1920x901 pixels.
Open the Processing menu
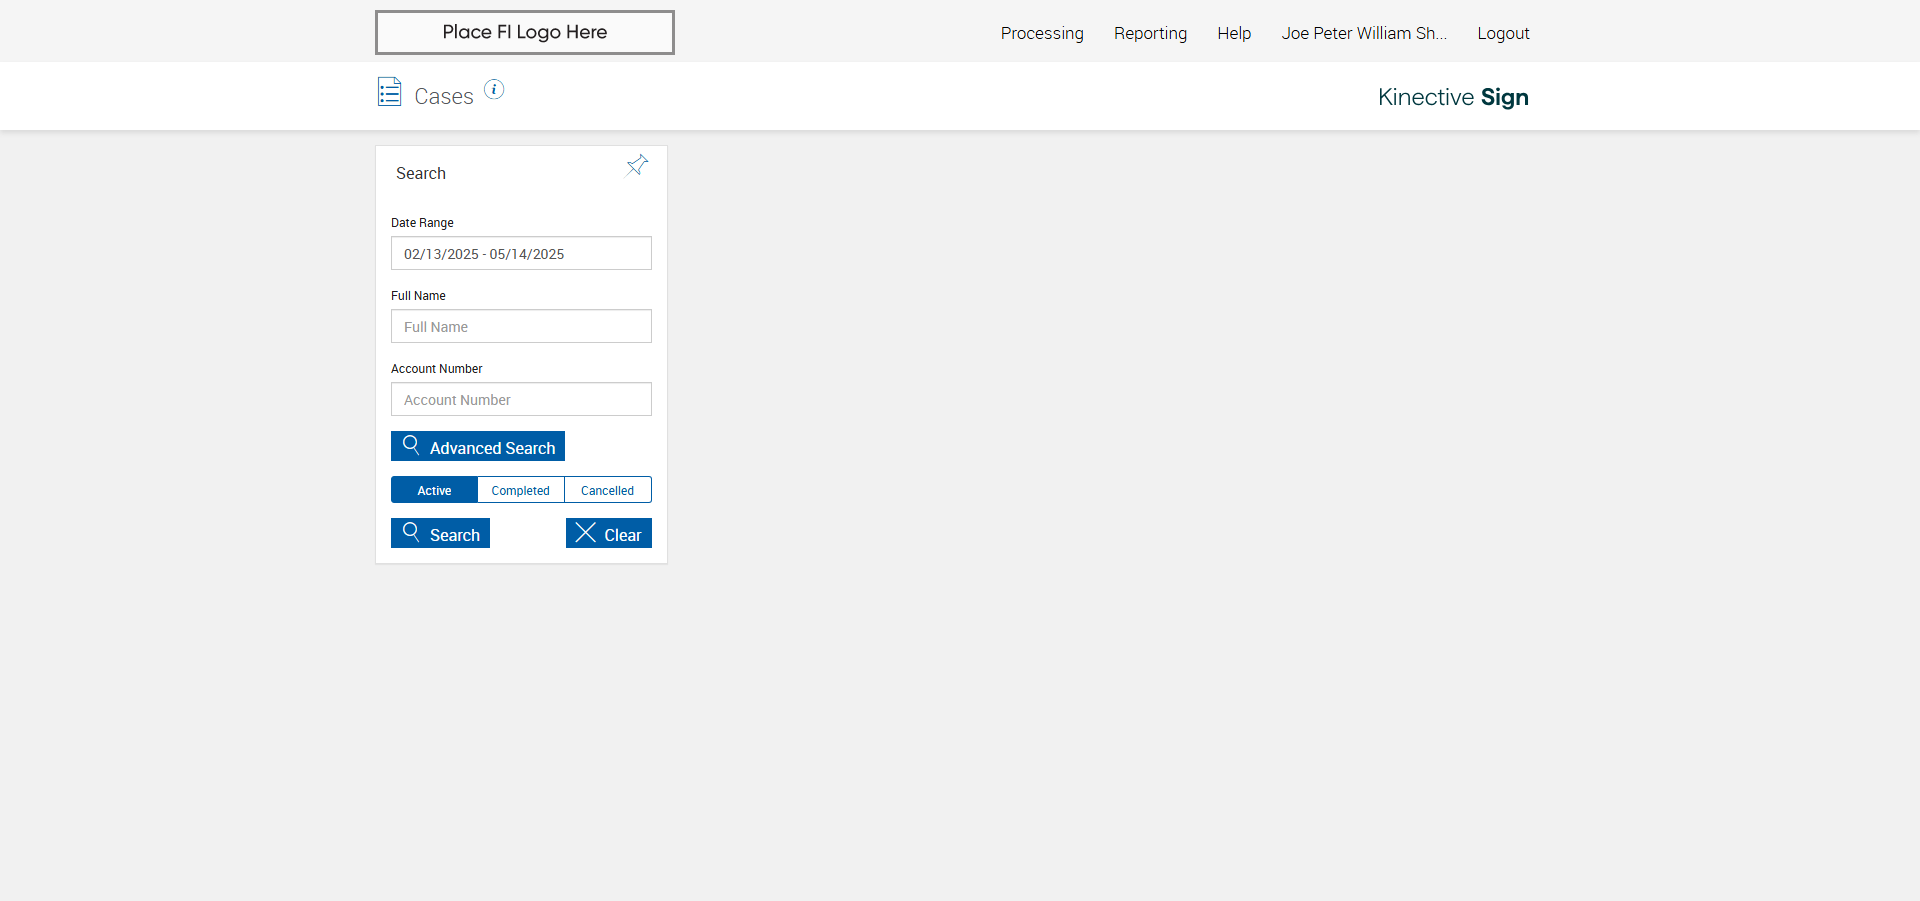1042,33
